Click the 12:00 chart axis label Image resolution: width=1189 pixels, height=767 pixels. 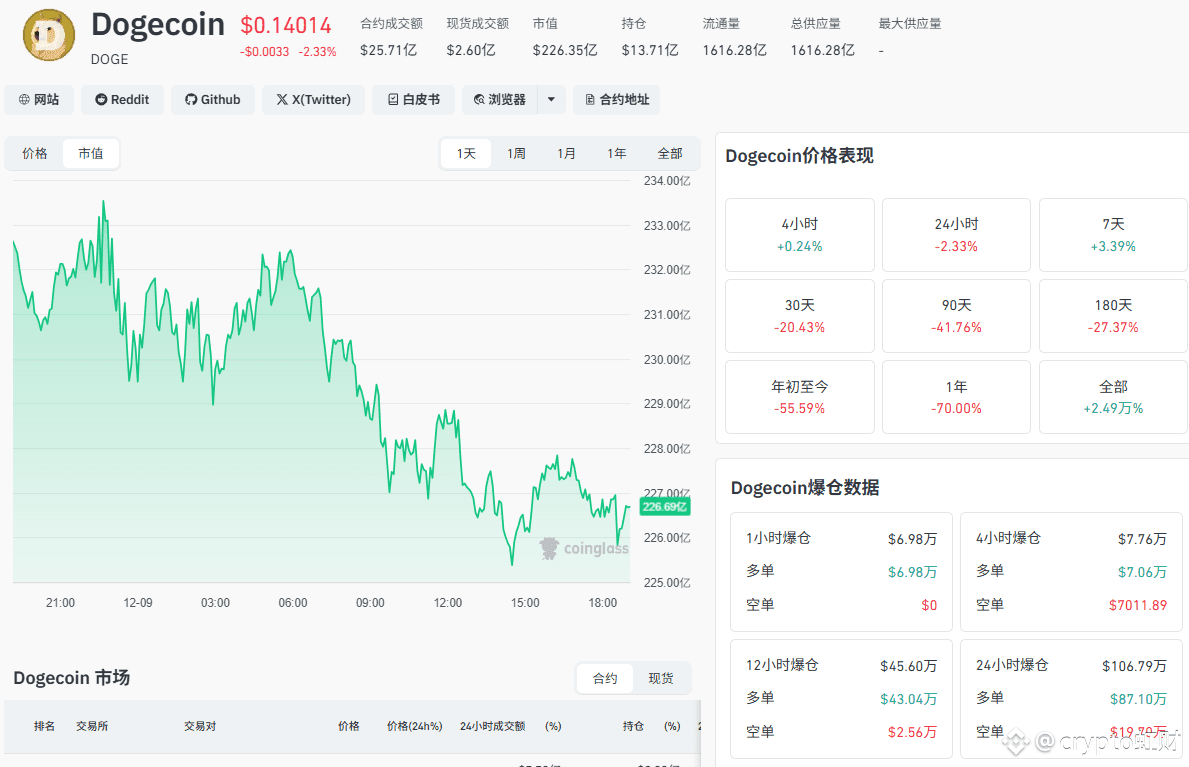pyautogui.click(x=447, y=602)
